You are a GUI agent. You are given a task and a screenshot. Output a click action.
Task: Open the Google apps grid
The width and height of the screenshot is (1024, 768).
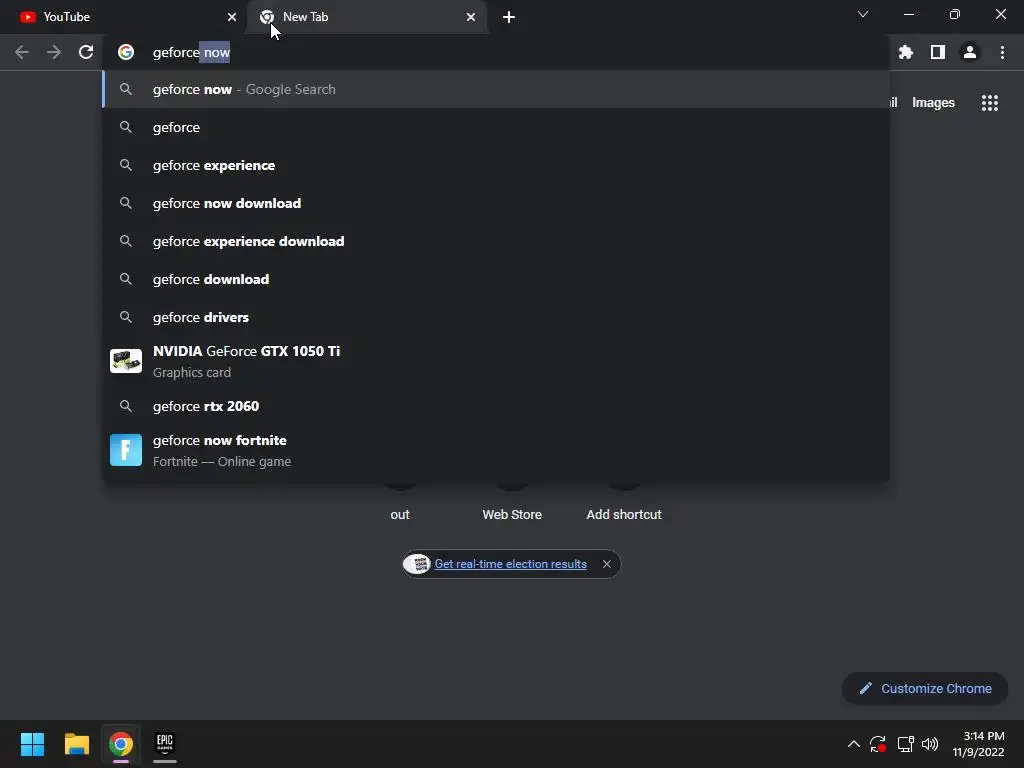pos(989,103)
